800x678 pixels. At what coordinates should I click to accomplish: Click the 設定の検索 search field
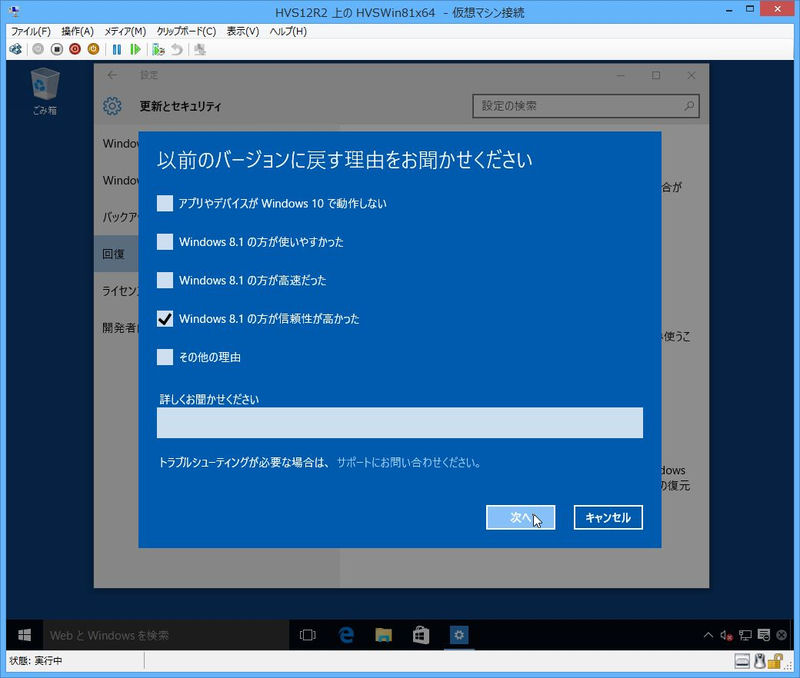(586, 106)
